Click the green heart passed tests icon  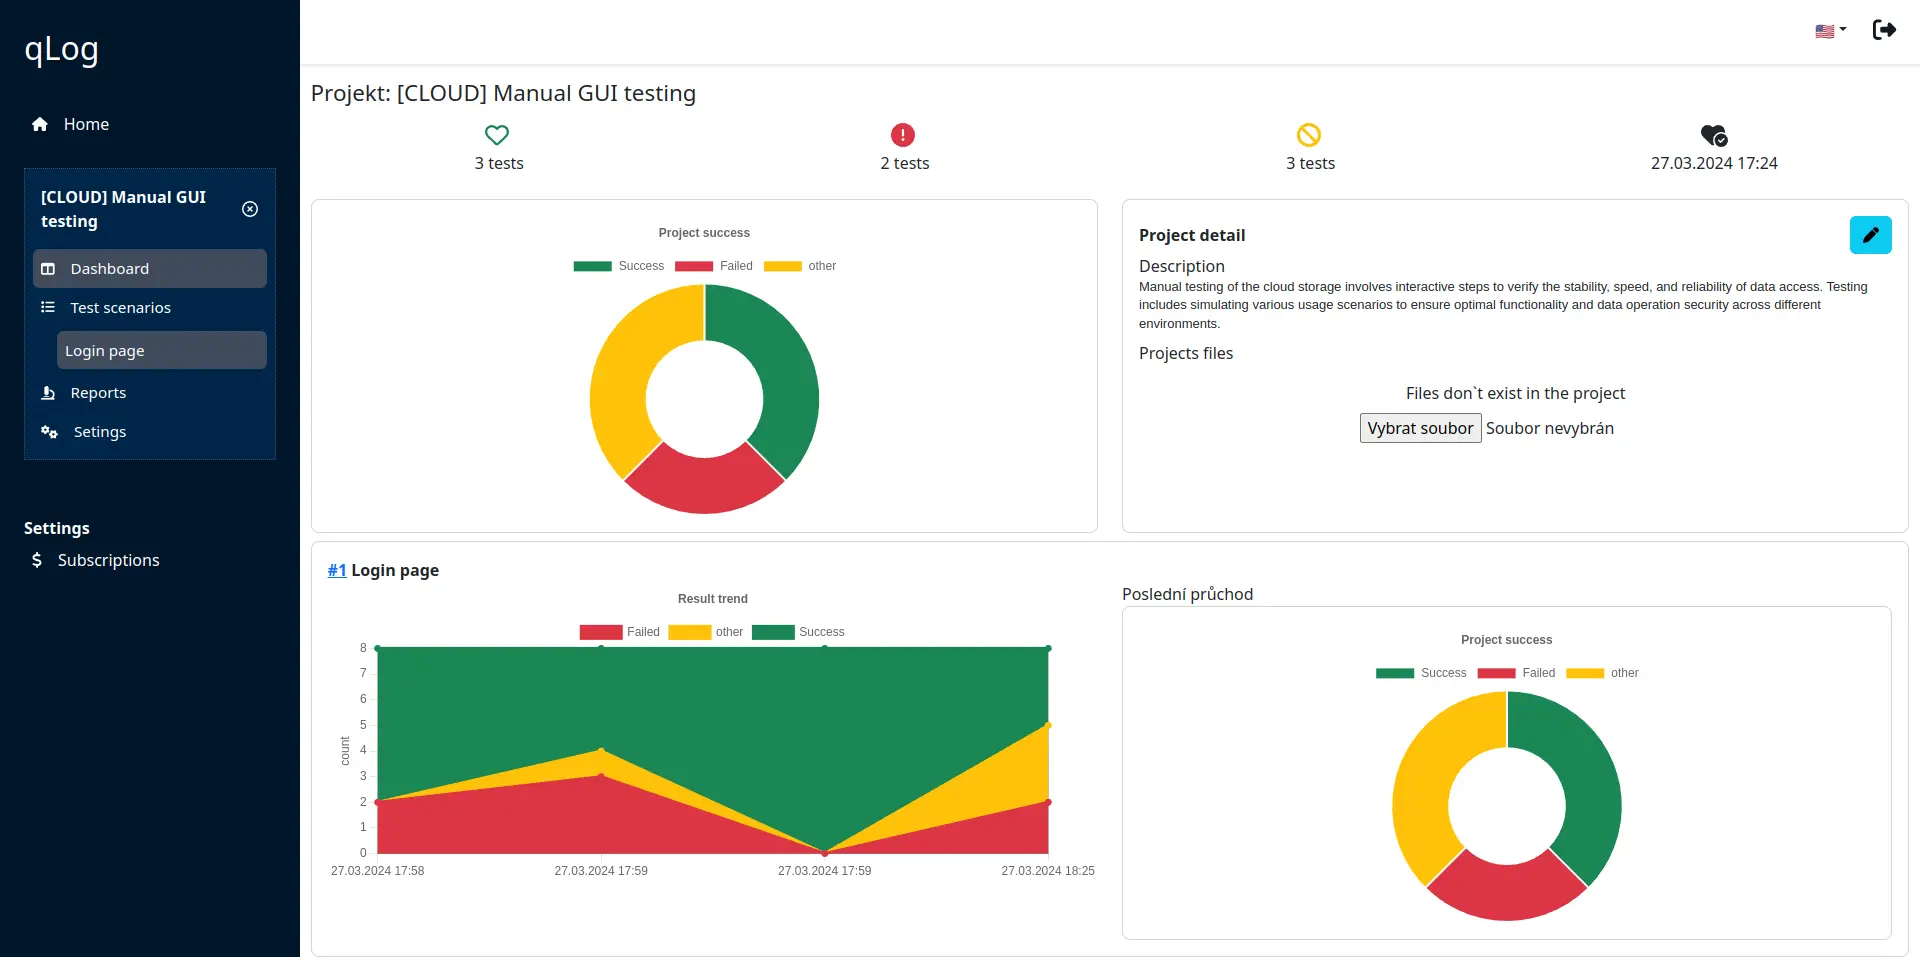click(x=497, y=134)
